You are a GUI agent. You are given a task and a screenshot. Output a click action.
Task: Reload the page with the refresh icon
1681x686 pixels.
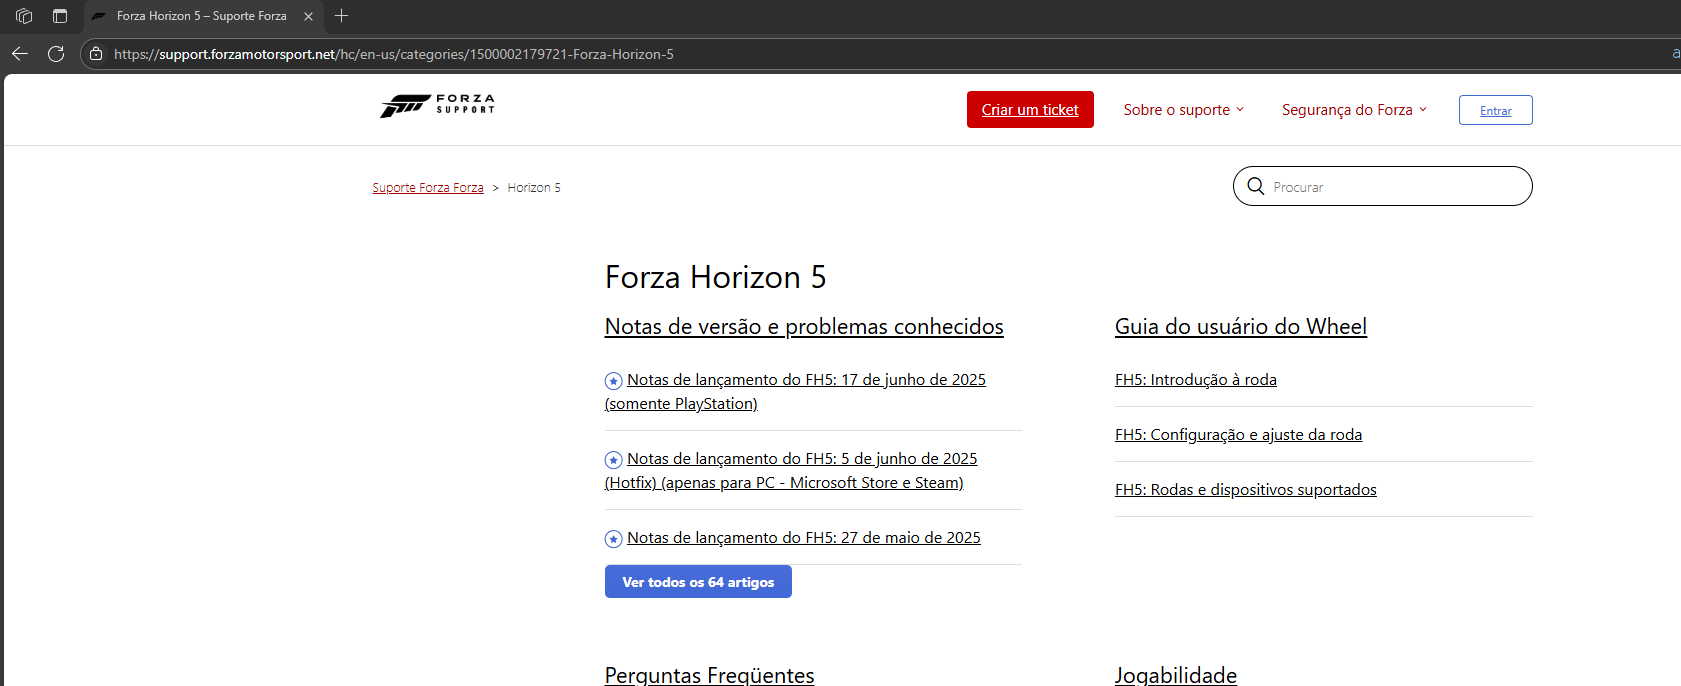[56, 54]
